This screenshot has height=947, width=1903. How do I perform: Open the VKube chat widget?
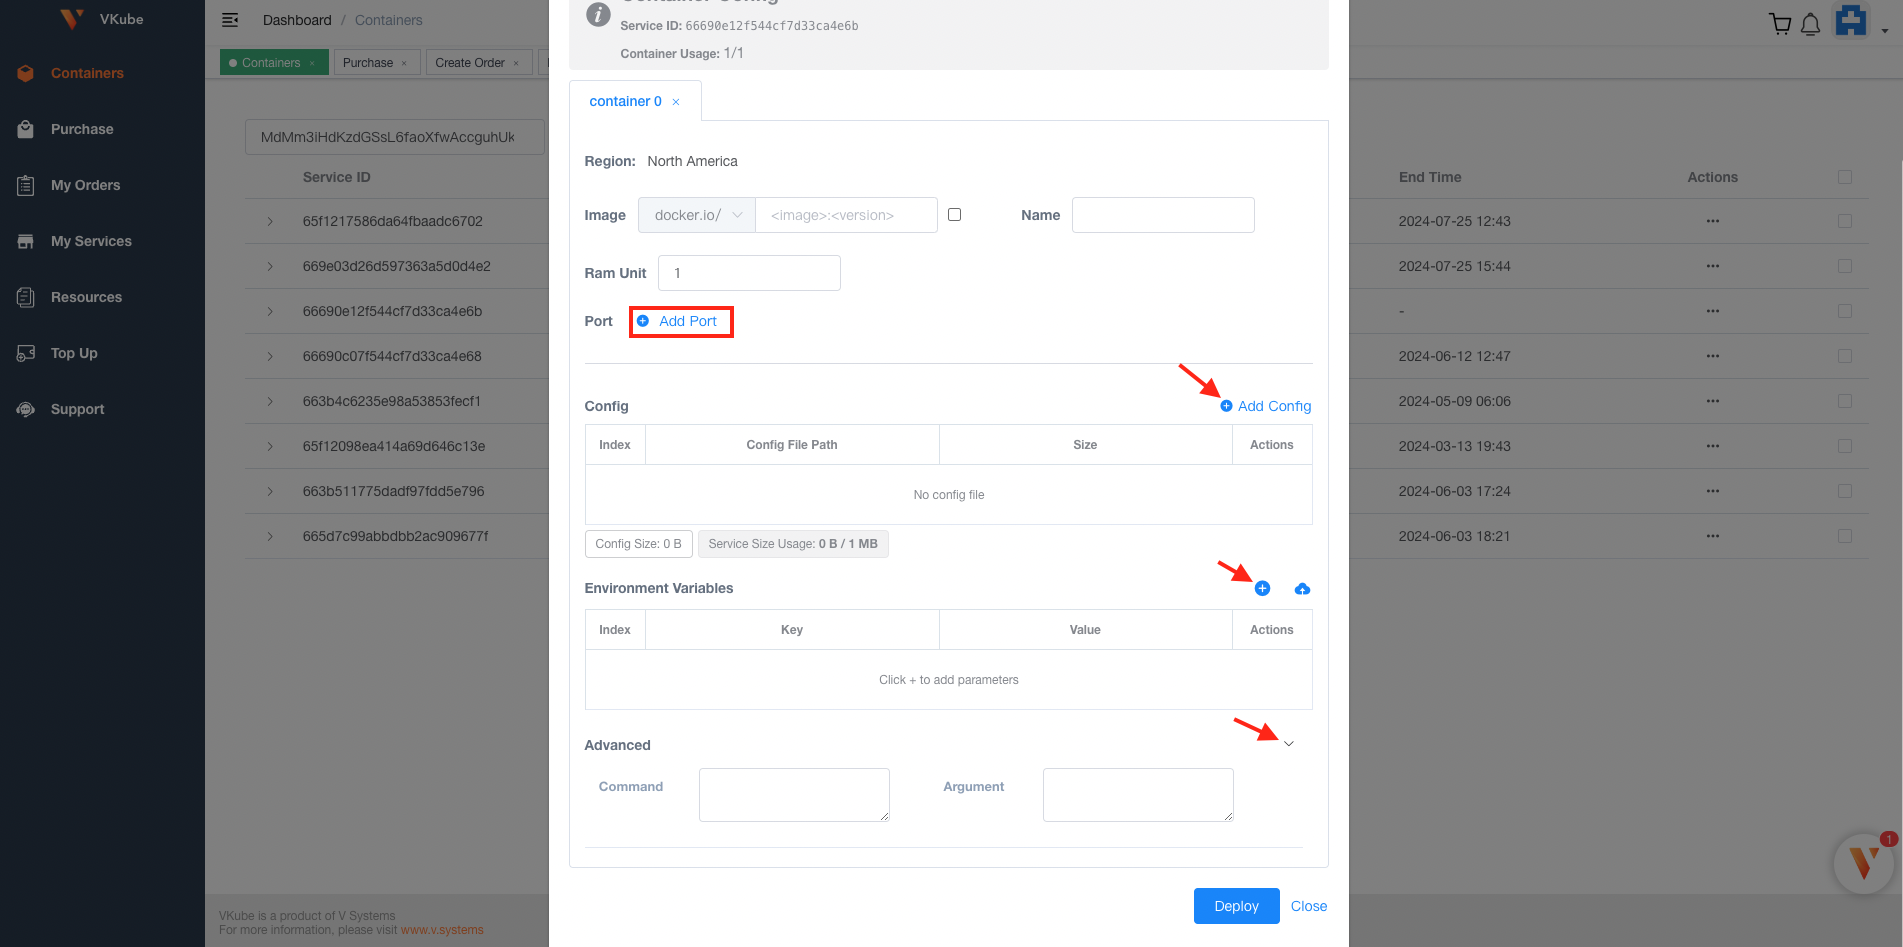(1863, 862)
